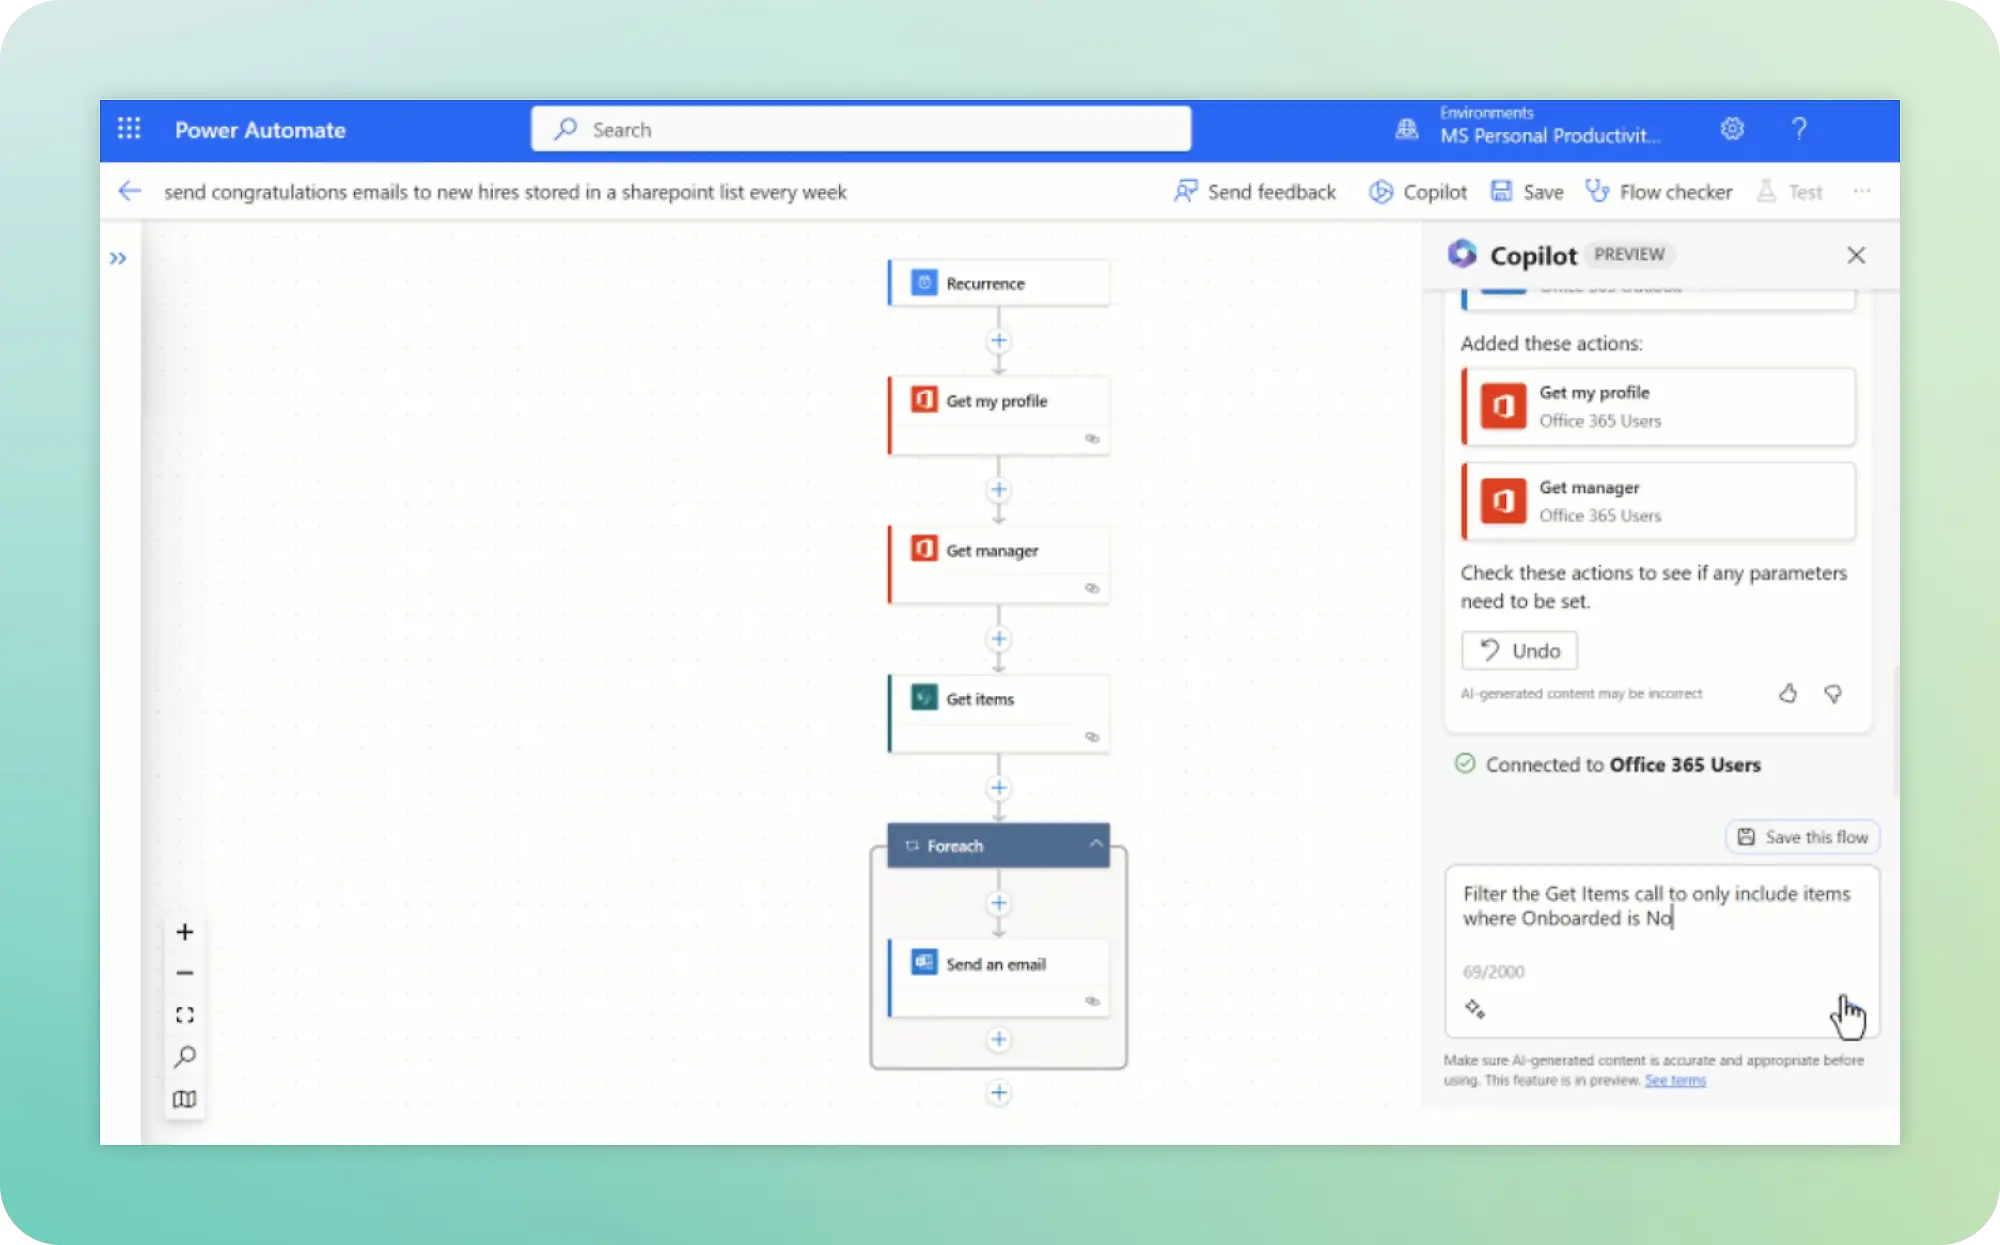Screen dimensions: 2000x1245
Task: Give a thumbs up to the response
Action: click(1788, 693)
